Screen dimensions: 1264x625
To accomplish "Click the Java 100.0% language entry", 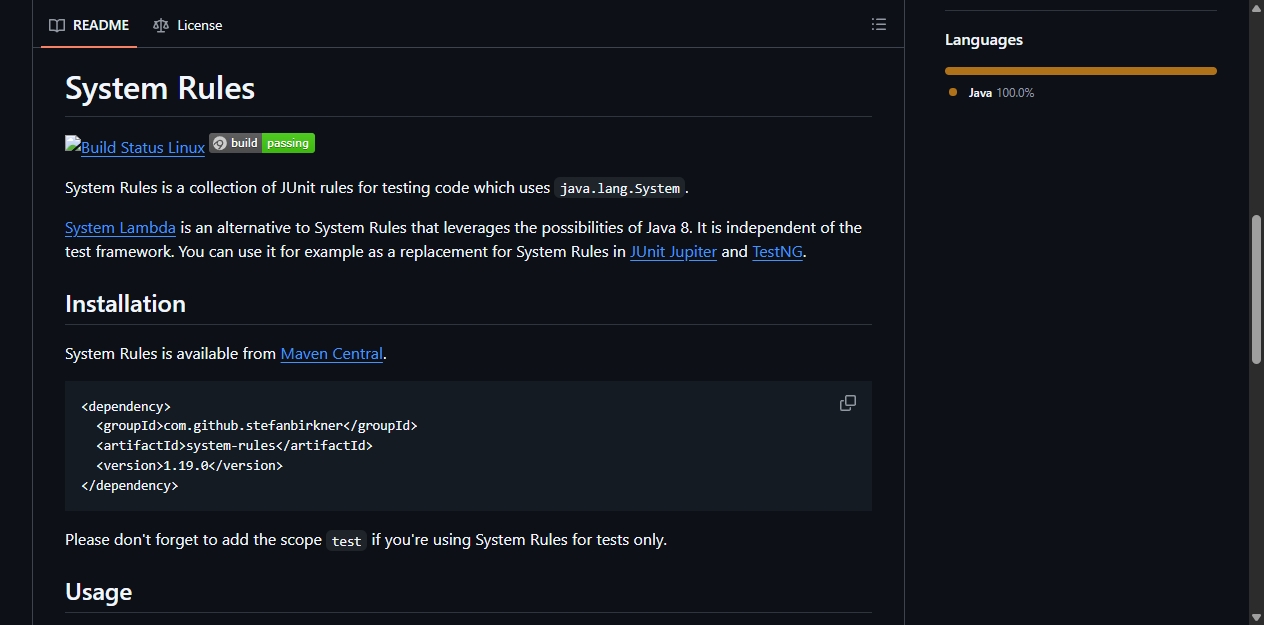I will click(x=992, y=92).
